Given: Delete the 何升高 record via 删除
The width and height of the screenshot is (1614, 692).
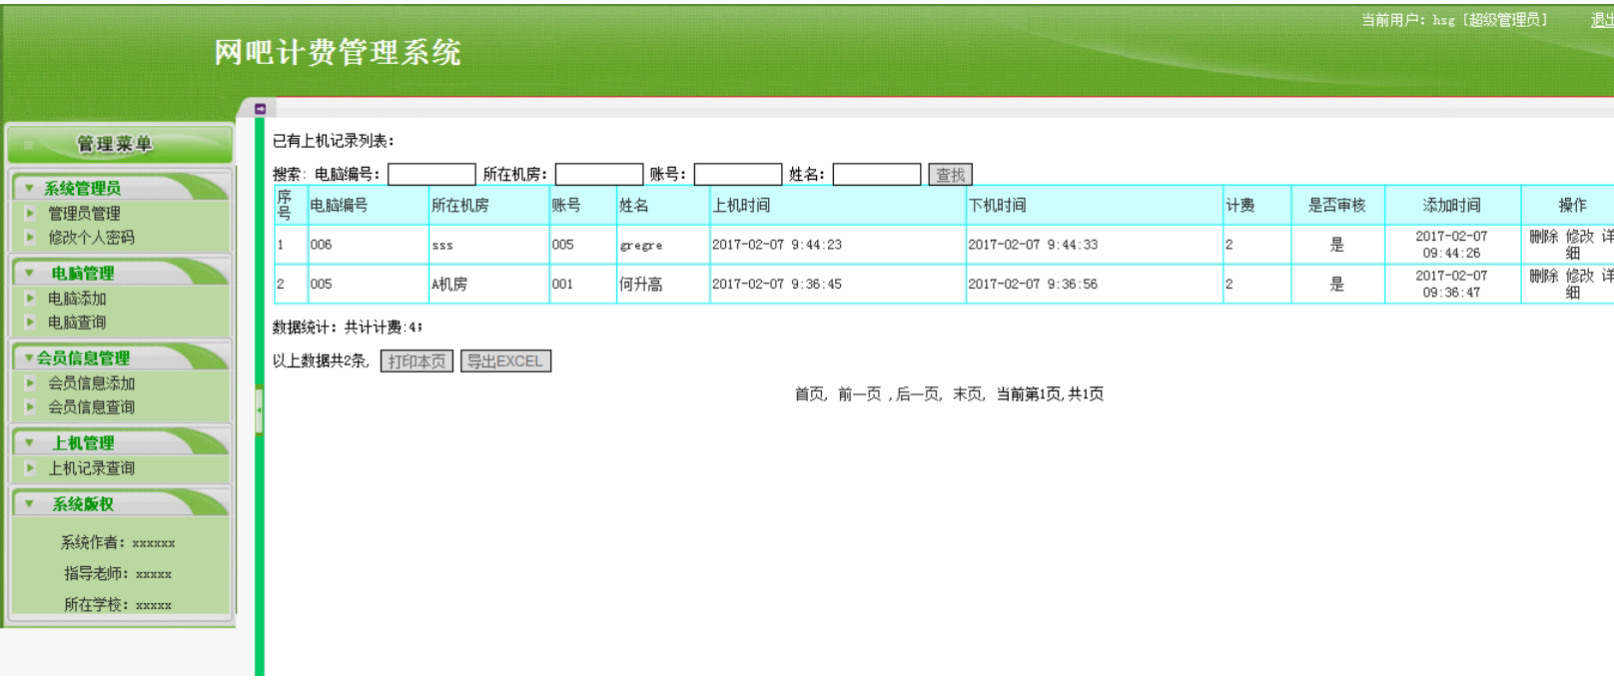Looking at the screenshot, I should tap(1544, 276).
